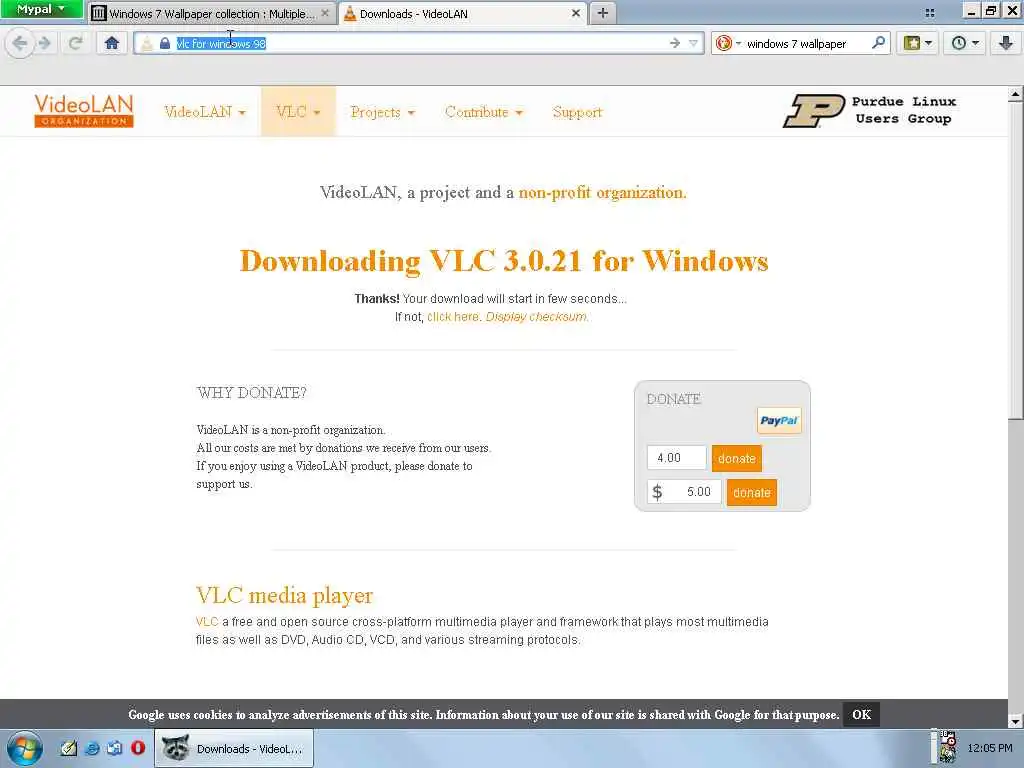Click the go arrow in address bar
Viewport: 1024px width, 768px height.
pyautogui.click(x=675, y=43)
